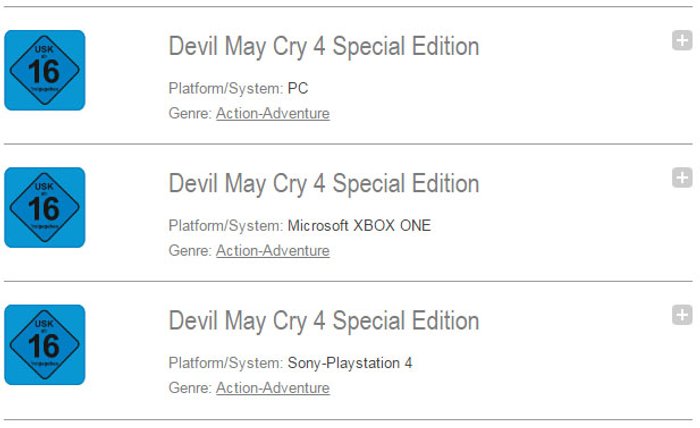Click Platform/System label in the XBOX ONE entry
This screenshot has height=428, width=700.
coord(225,226)
